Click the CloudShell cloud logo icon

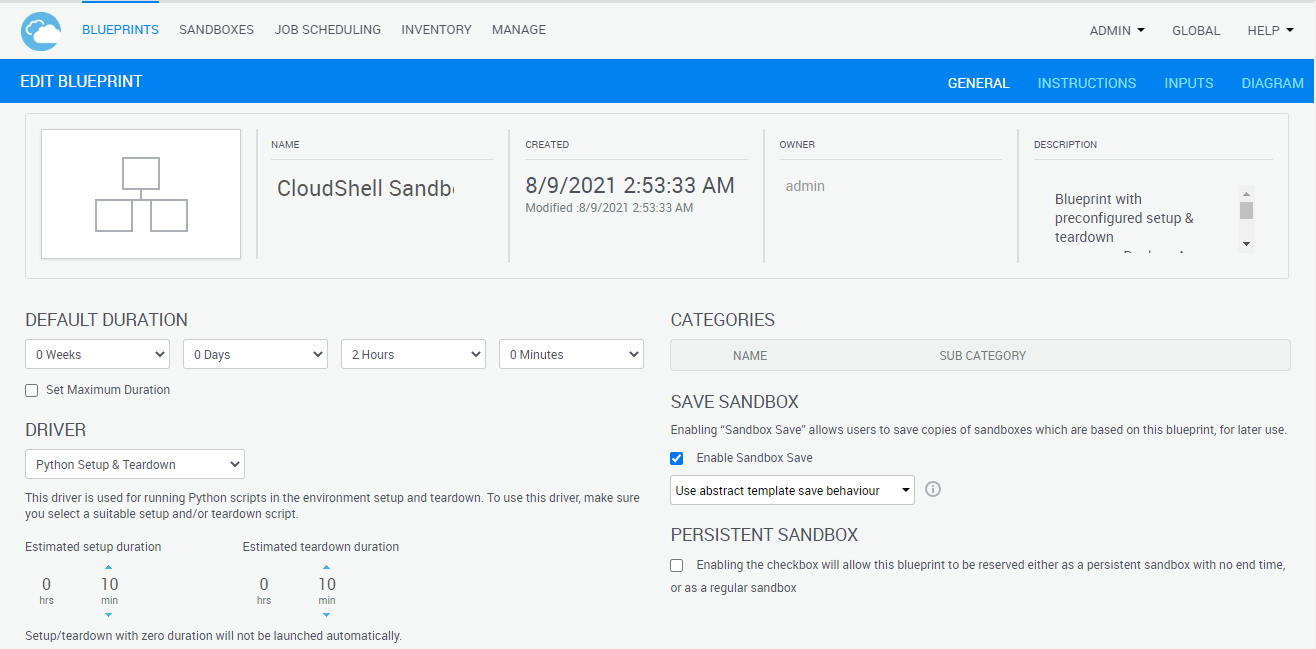(x=41, y=31)
